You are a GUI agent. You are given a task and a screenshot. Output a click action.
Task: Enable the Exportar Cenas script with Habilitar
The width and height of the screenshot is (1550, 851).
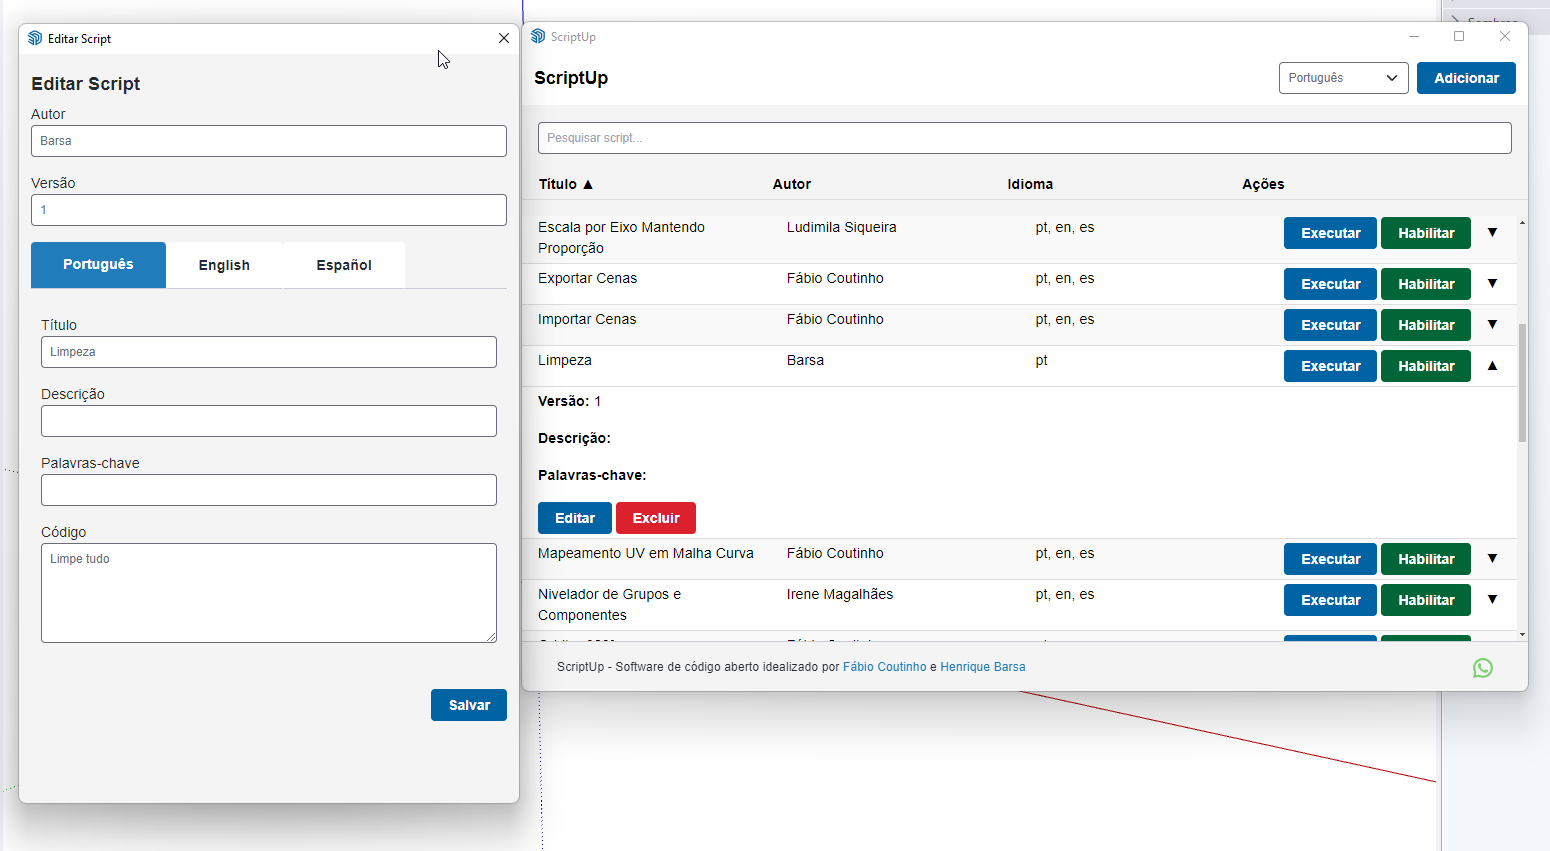click(1426, 284)
